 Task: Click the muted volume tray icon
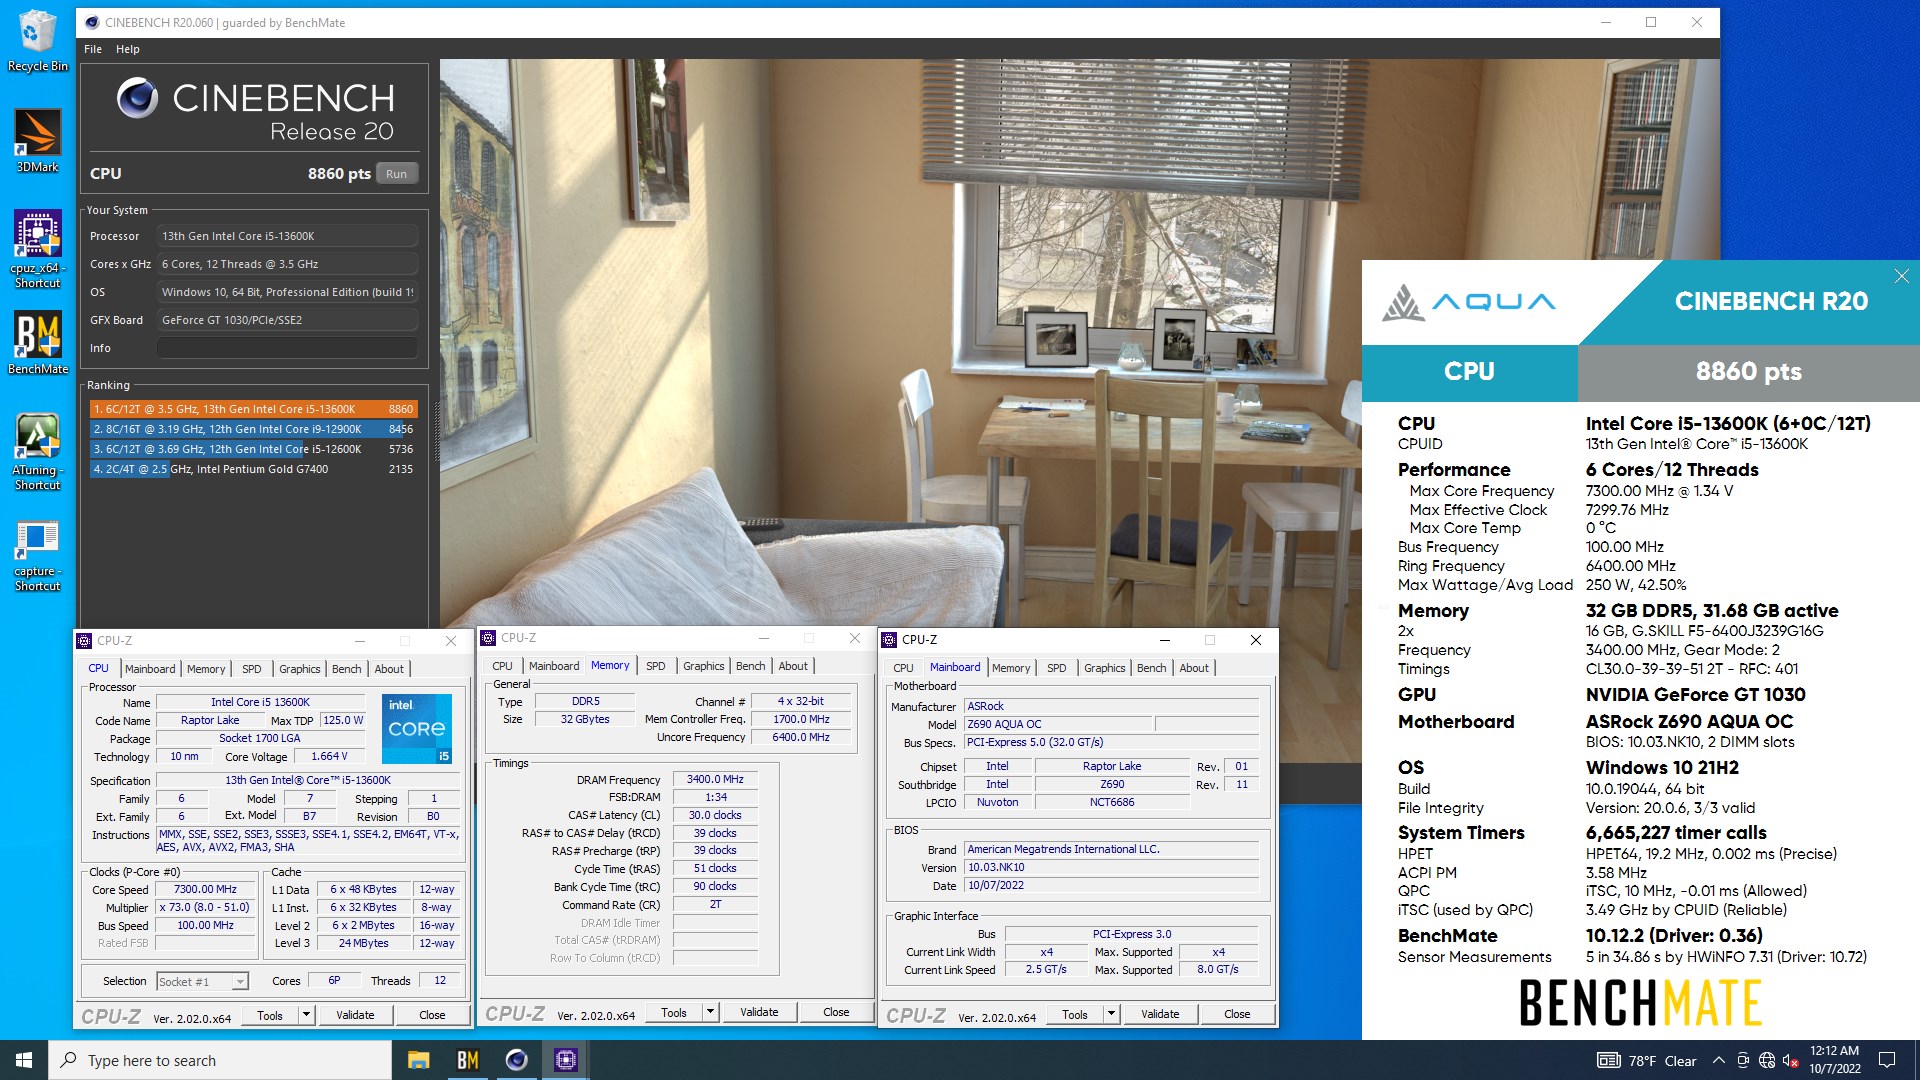[x=1791, y=1061]
